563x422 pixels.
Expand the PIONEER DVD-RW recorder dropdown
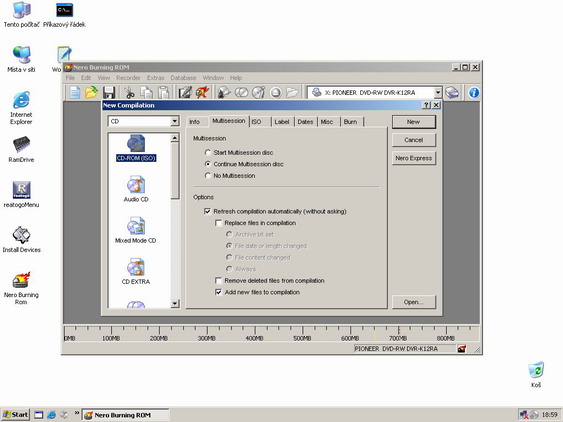pos(437,93)
